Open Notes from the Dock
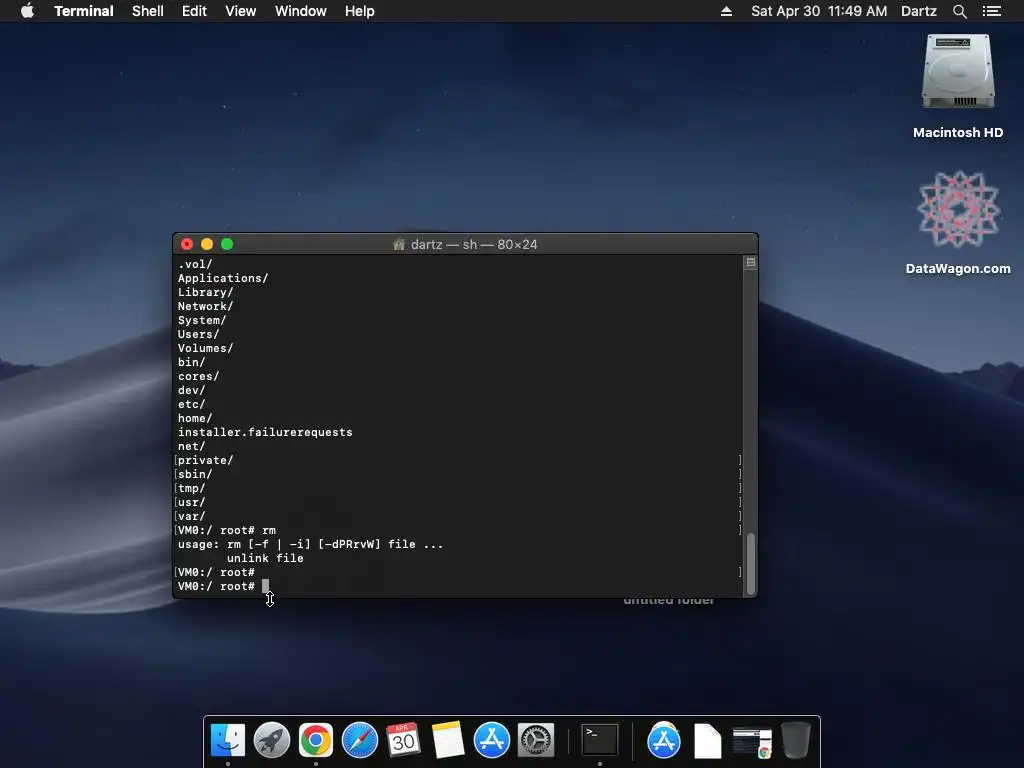The width and height of the screenshot is (1024, 768). click(x=447, y=740)
